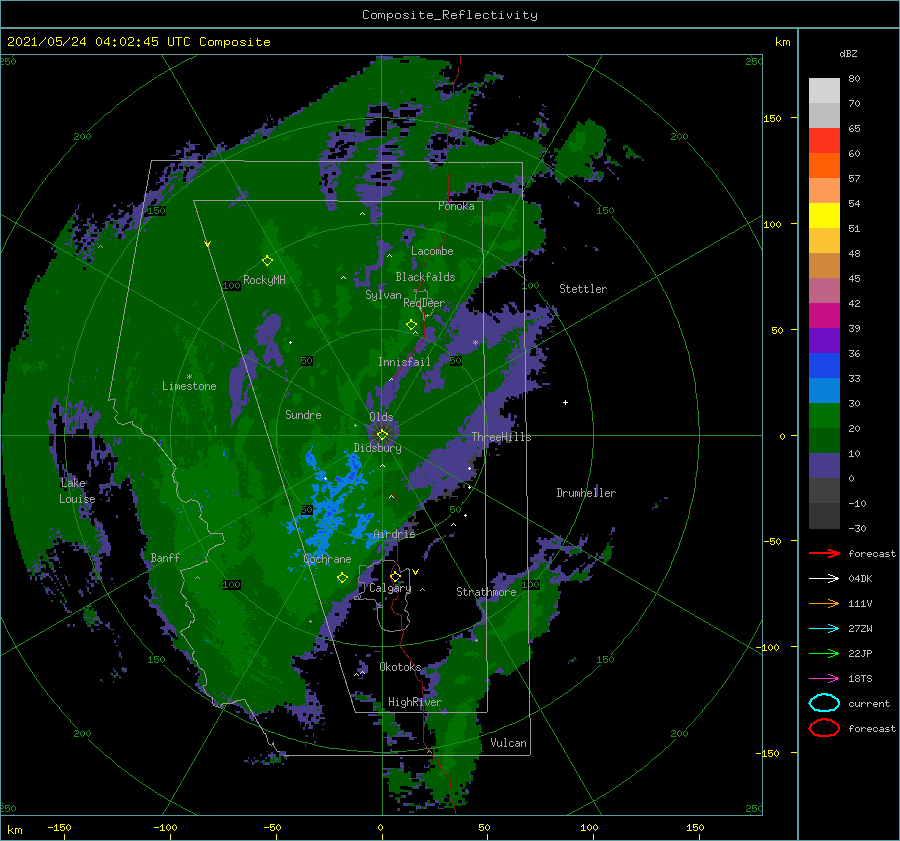Click the cyan 27ZW arrow legend icon
This screenshot has height=841, width=900.
coord(824,629)
